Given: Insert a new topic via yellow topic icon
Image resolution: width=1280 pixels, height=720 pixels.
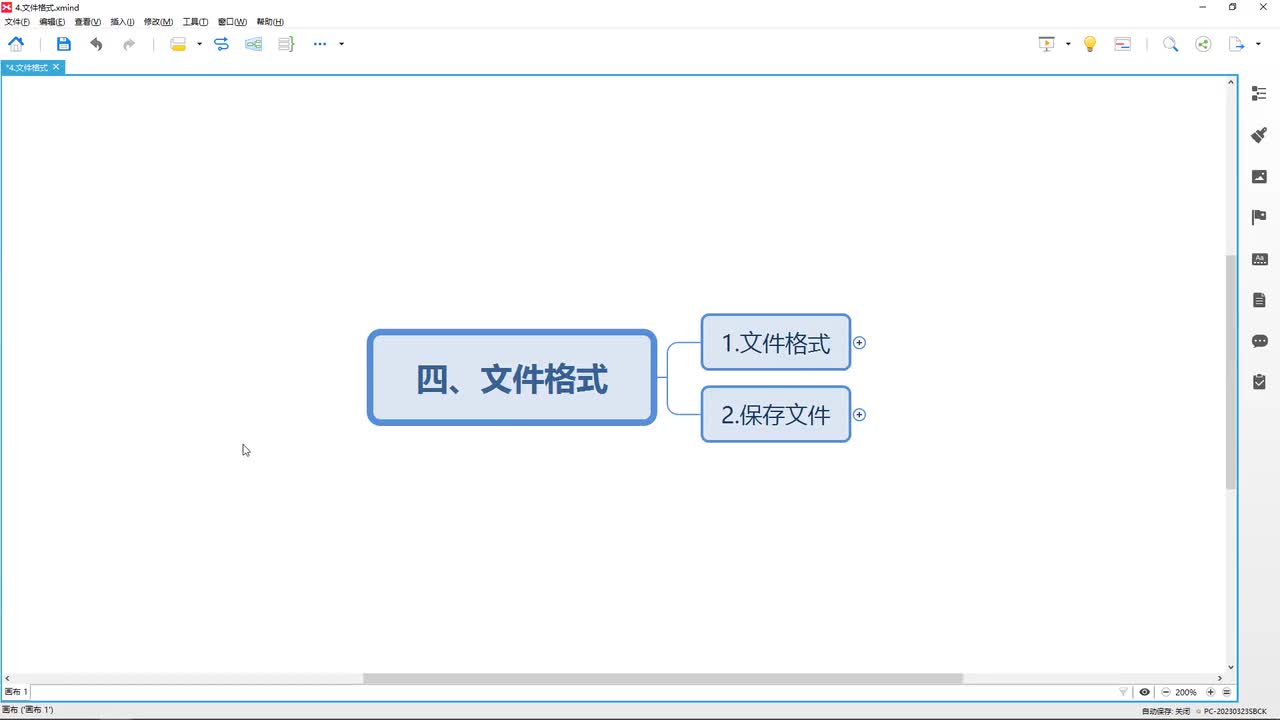Looking at the screenshot, I should point(178,44).
